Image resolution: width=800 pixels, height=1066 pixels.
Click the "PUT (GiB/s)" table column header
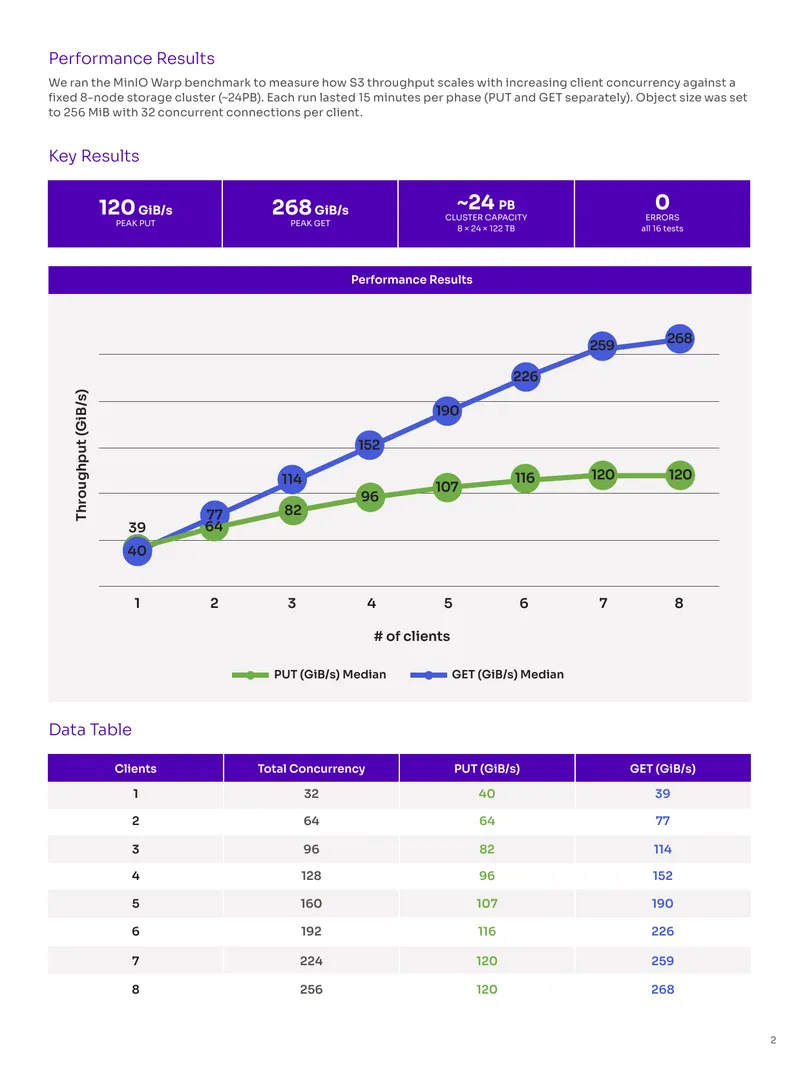pos(487,768)
